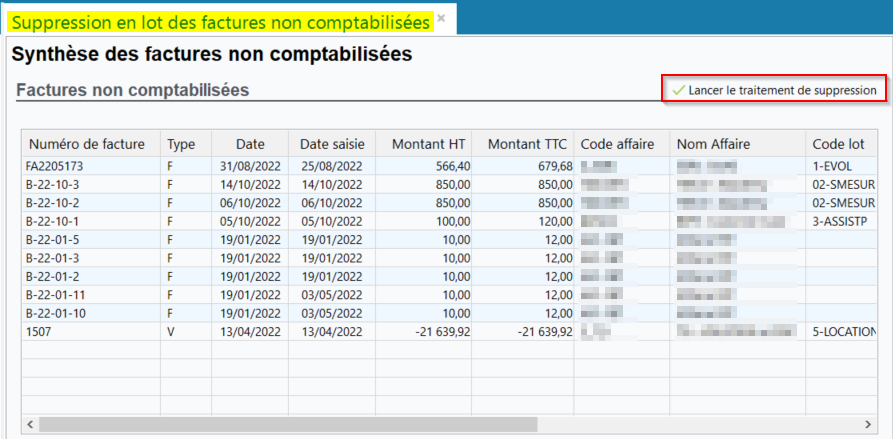Click the Type column header
This screenshot has height=439, width=893.
point(181,144)
